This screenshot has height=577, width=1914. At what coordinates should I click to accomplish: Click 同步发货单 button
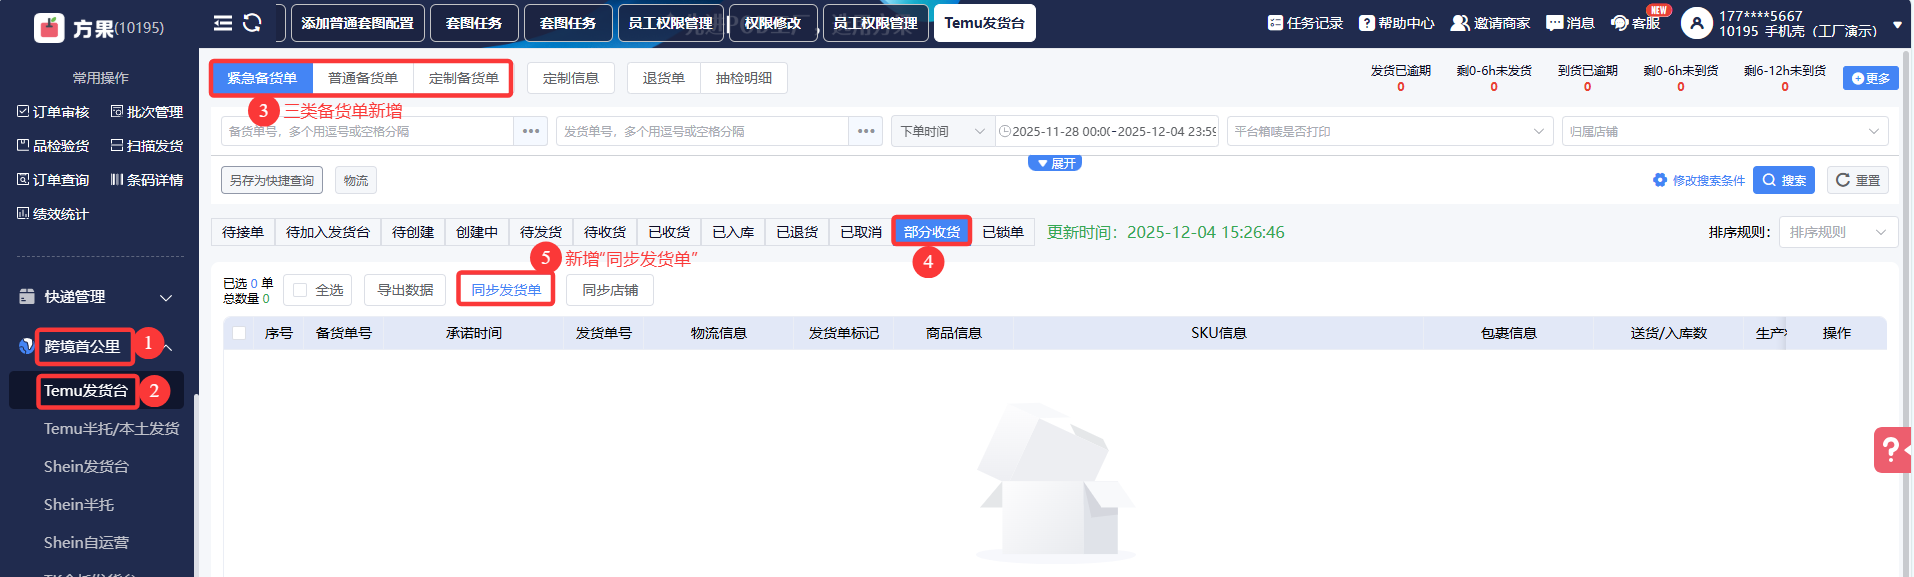[506, 290]
